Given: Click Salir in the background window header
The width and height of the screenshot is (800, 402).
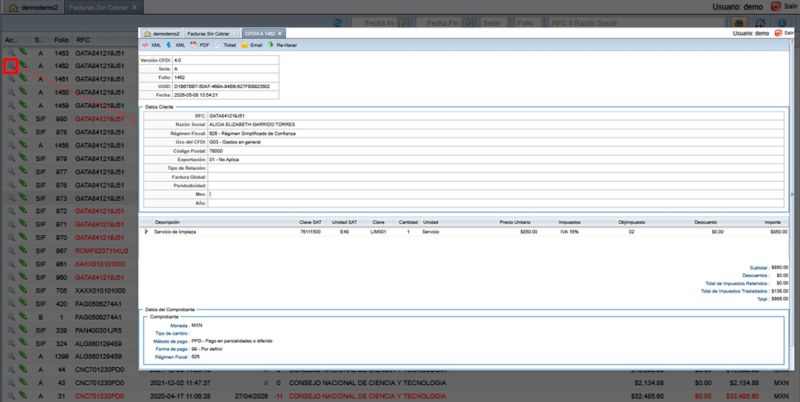Looking at the screenshot, I should click(x=785, y=7).
